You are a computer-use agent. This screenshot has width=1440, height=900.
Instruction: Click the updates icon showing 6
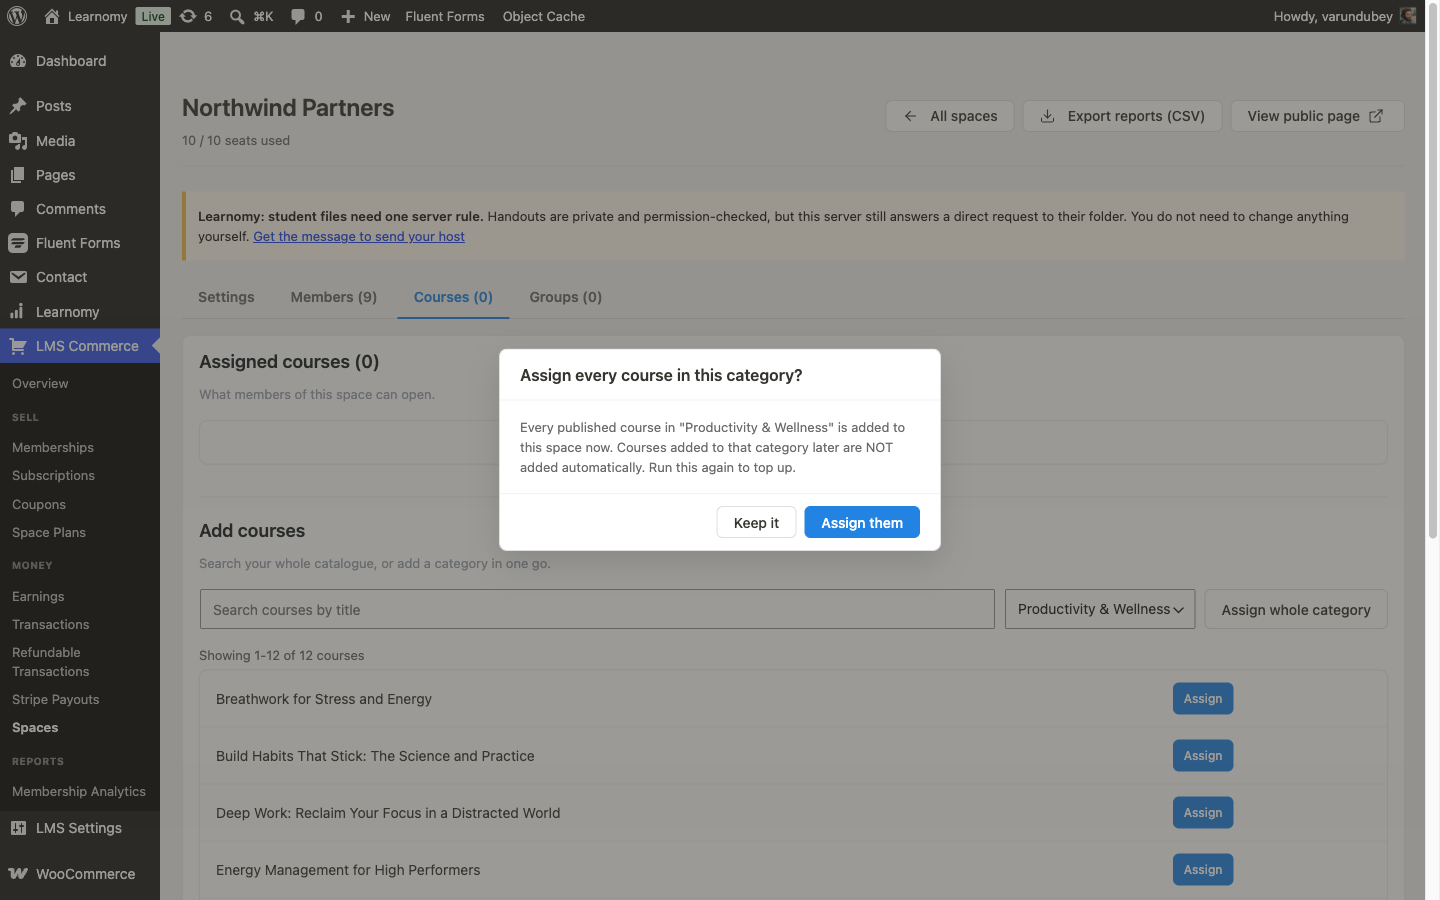[188, 16]
